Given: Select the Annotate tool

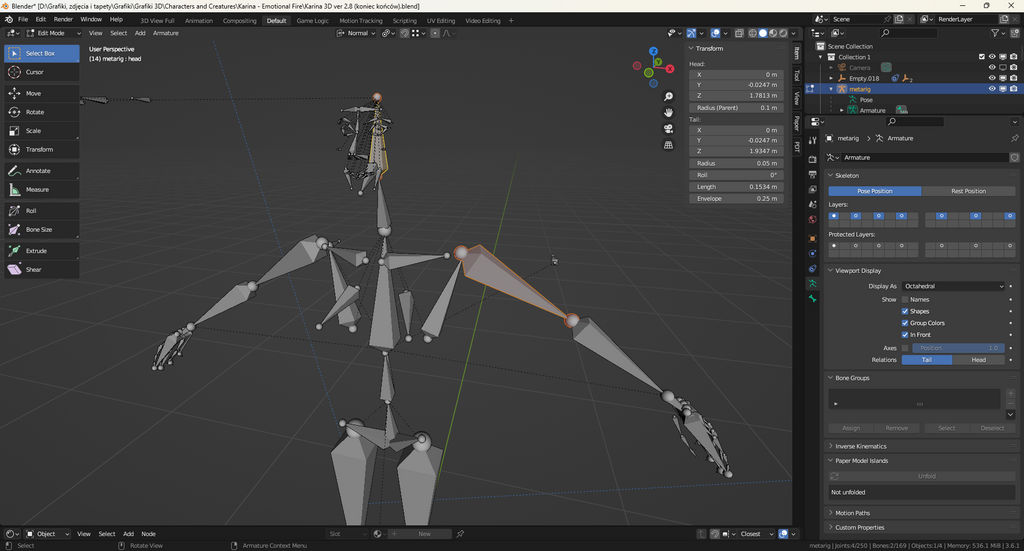Looking at the screenshot, I should pos(37,171).
